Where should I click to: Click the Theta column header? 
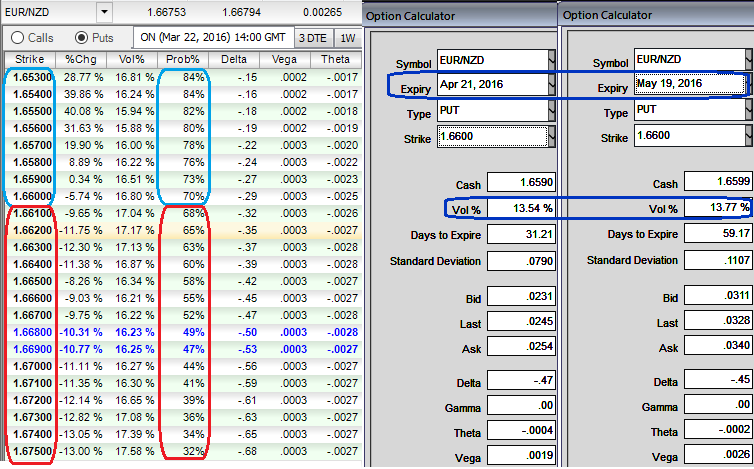pyautogui.click(x=335, y=59)
